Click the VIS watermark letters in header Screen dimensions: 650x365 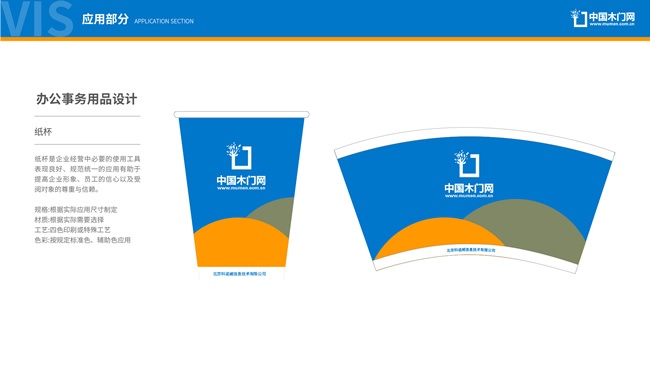pos(37,19)
